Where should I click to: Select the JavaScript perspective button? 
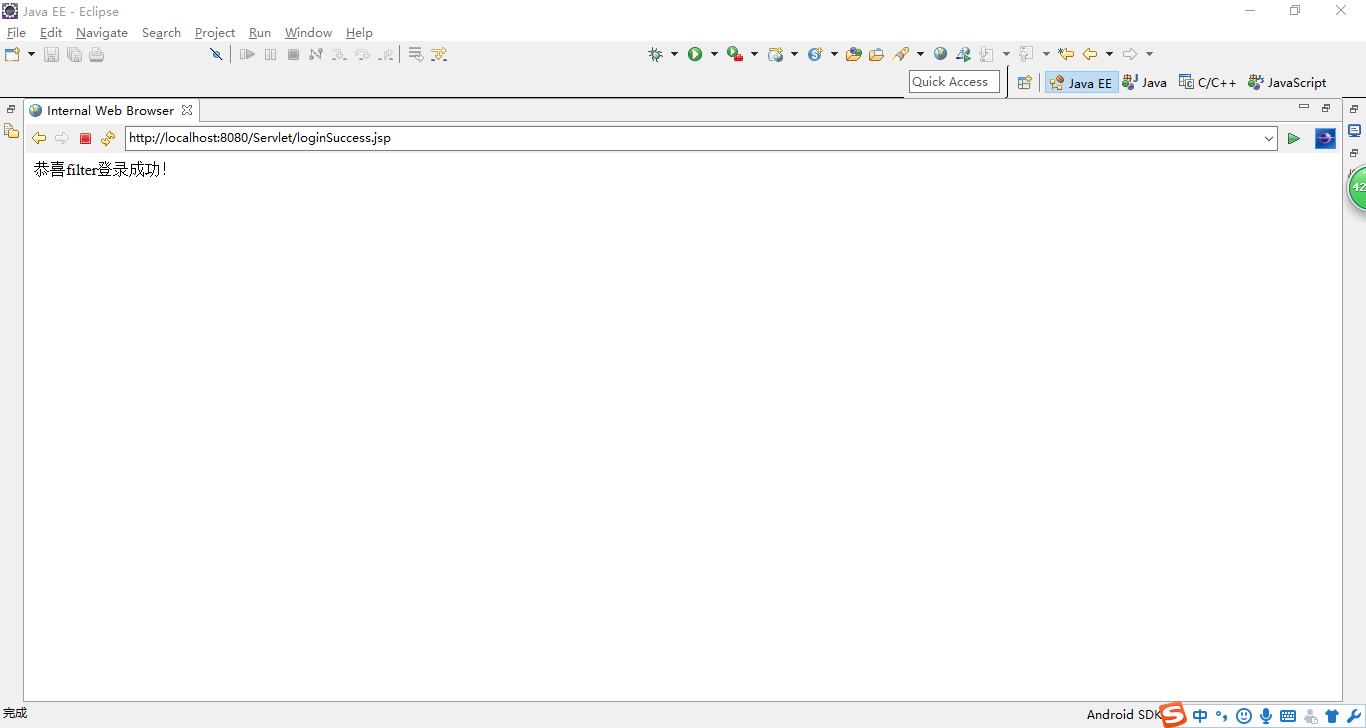(1287, 83)
